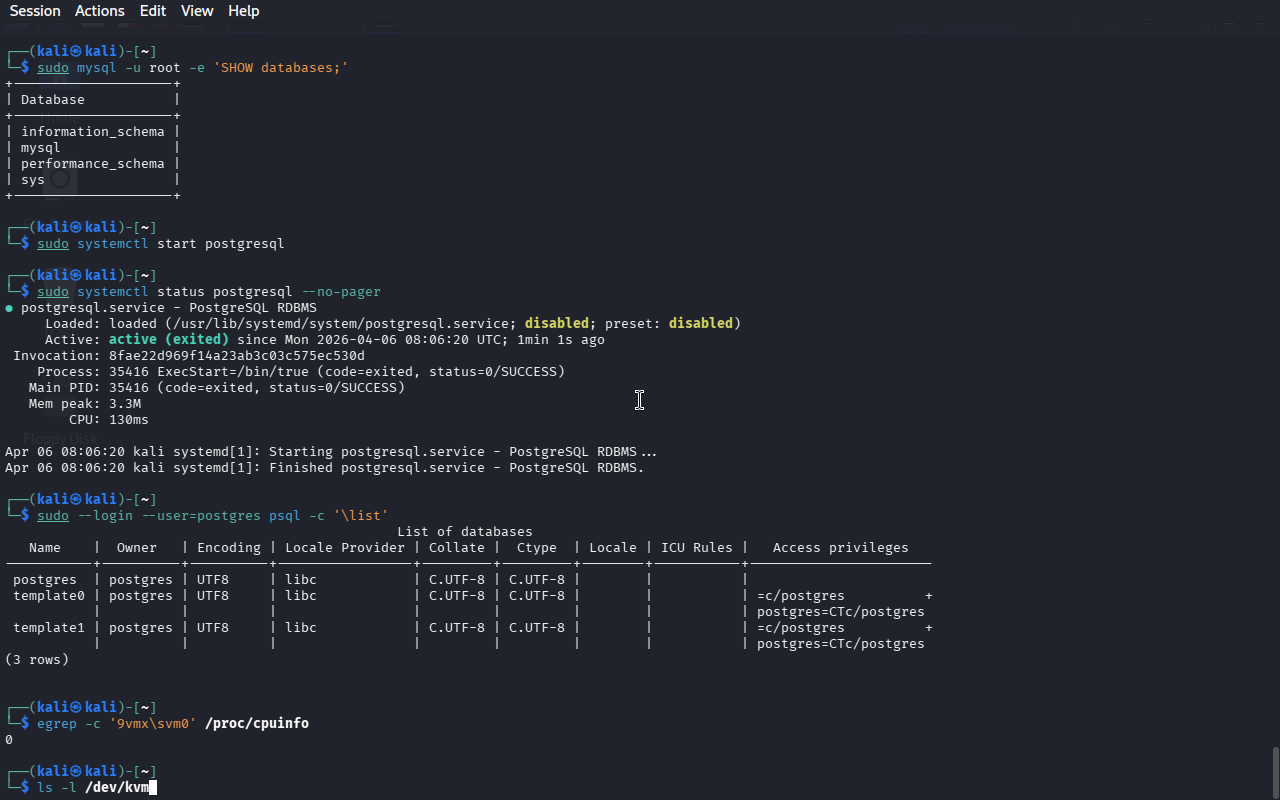This screenshot has height=800, width=1280.
Task: Click the /dev/kvm path in the last command
Action: (x=117, y=788)
